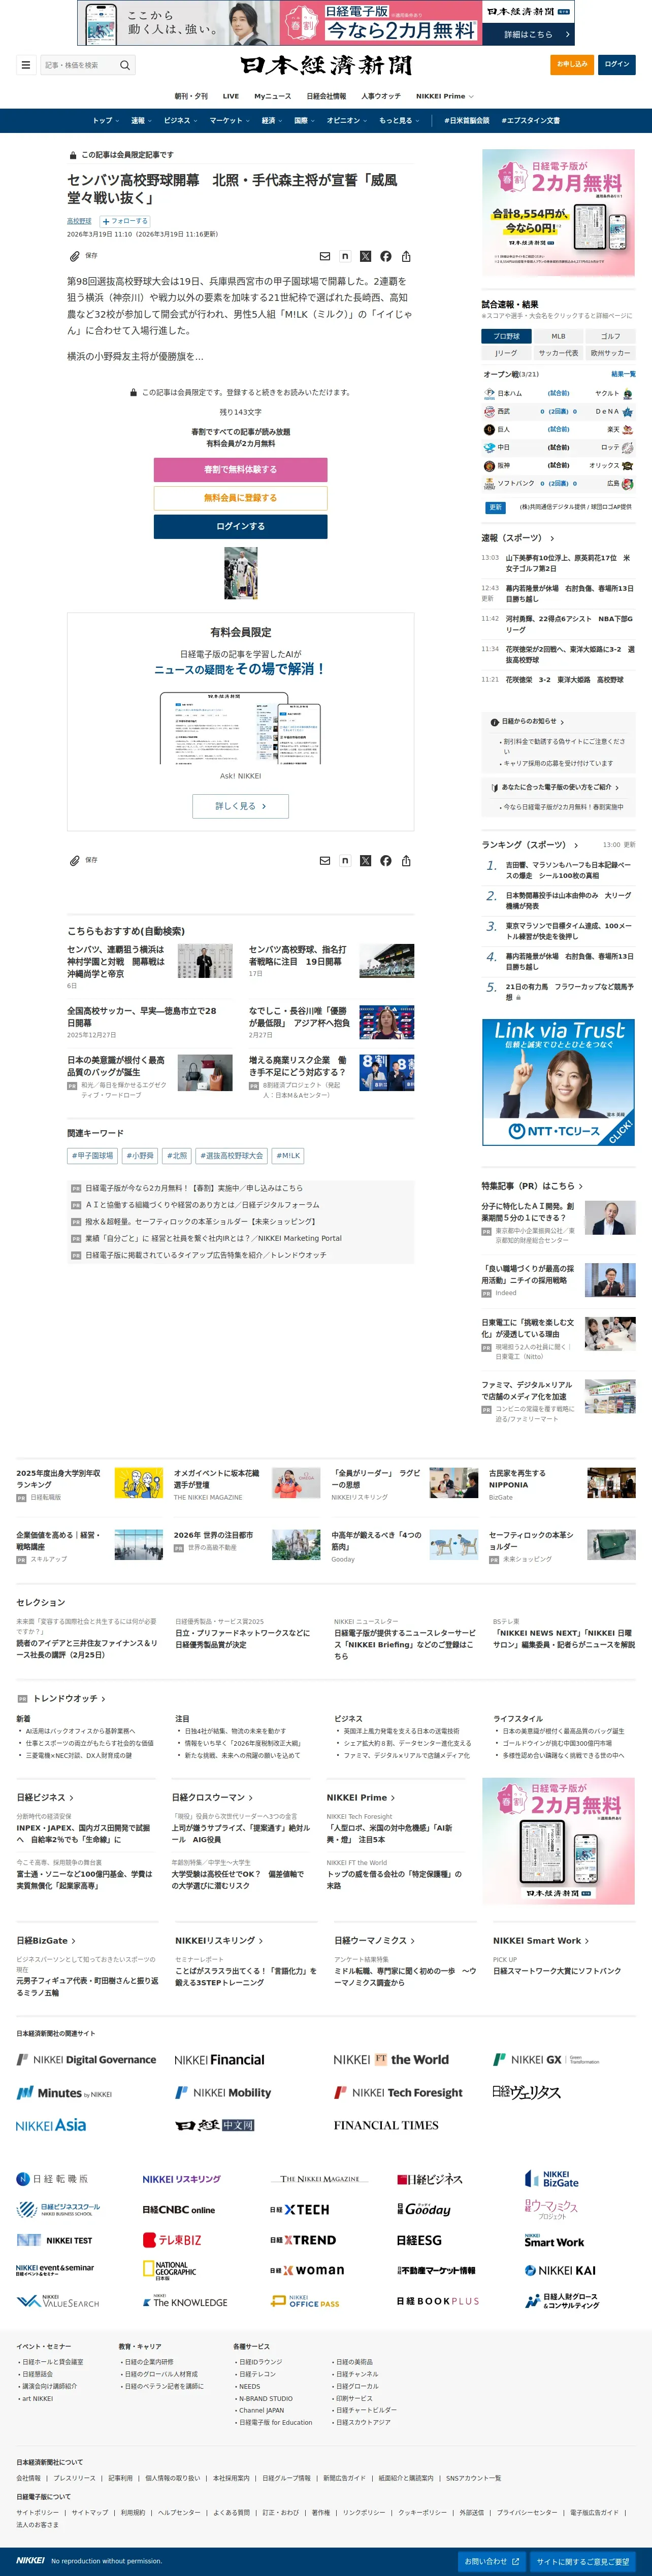652x2576 pixels.
Task: Click the 詳しく見る button for Ask! NIKKEI
Action: point(240,806)
